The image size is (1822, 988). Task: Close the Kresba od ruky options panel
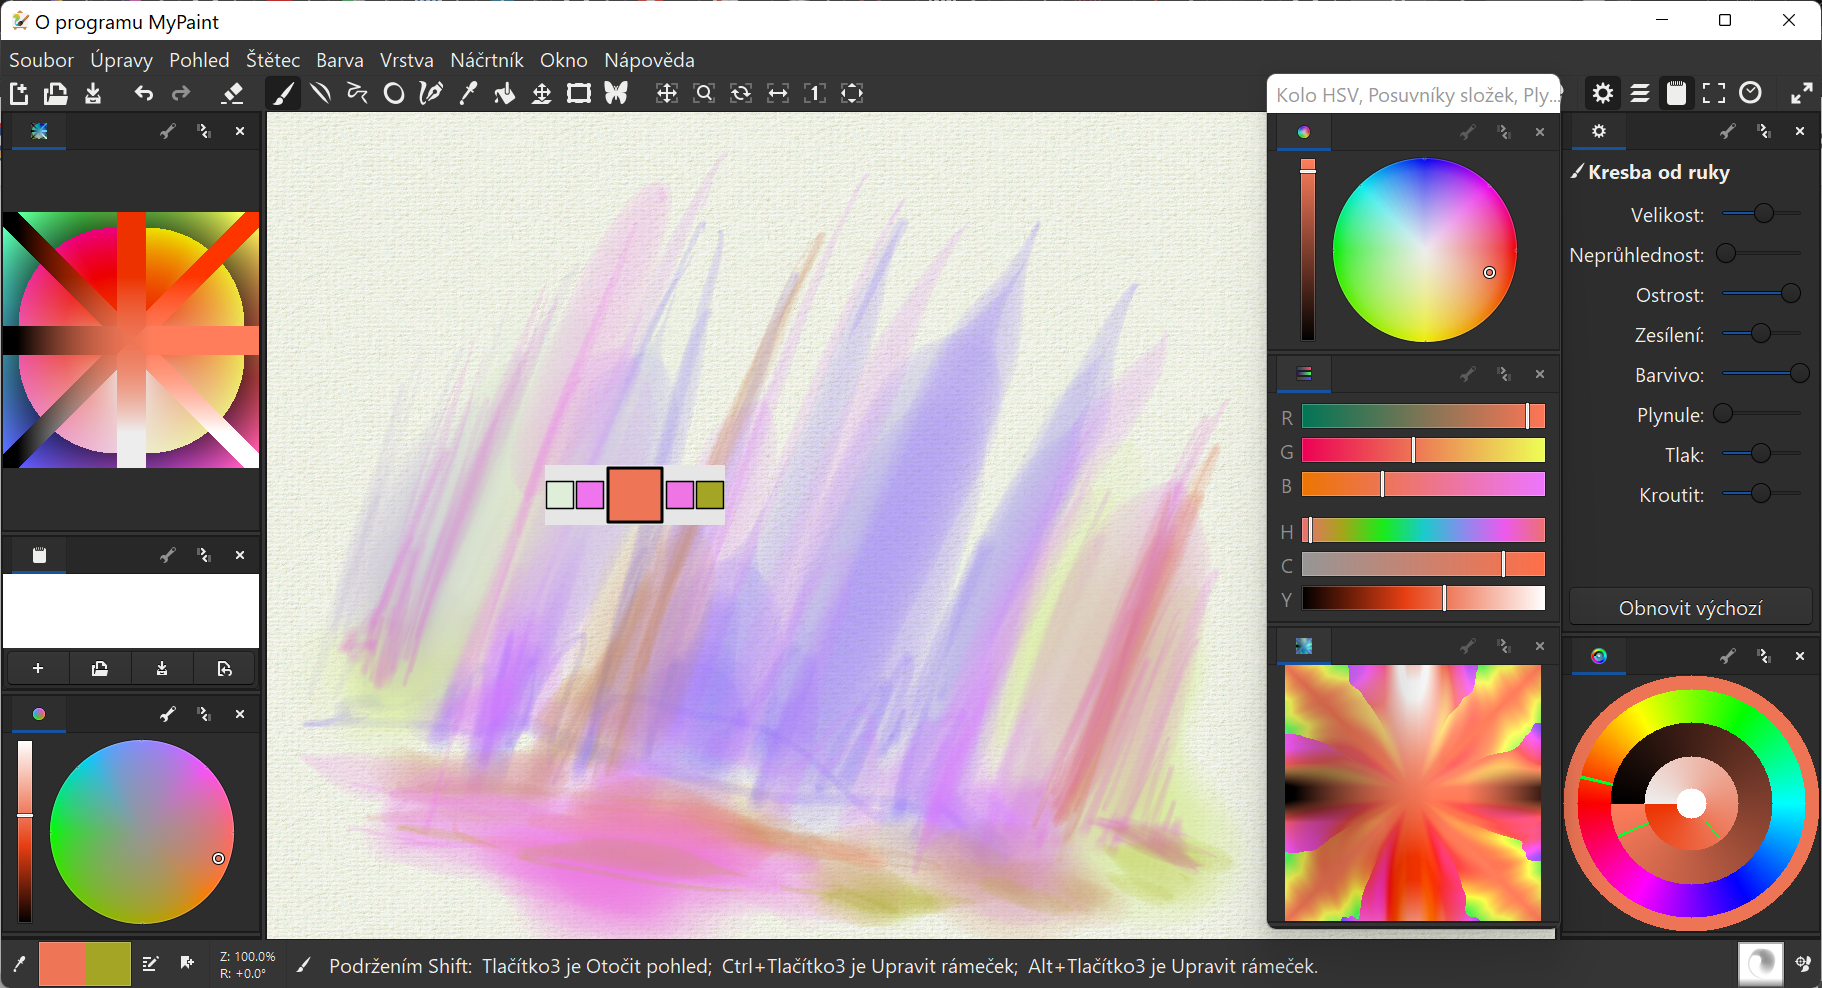[1800, 131]
